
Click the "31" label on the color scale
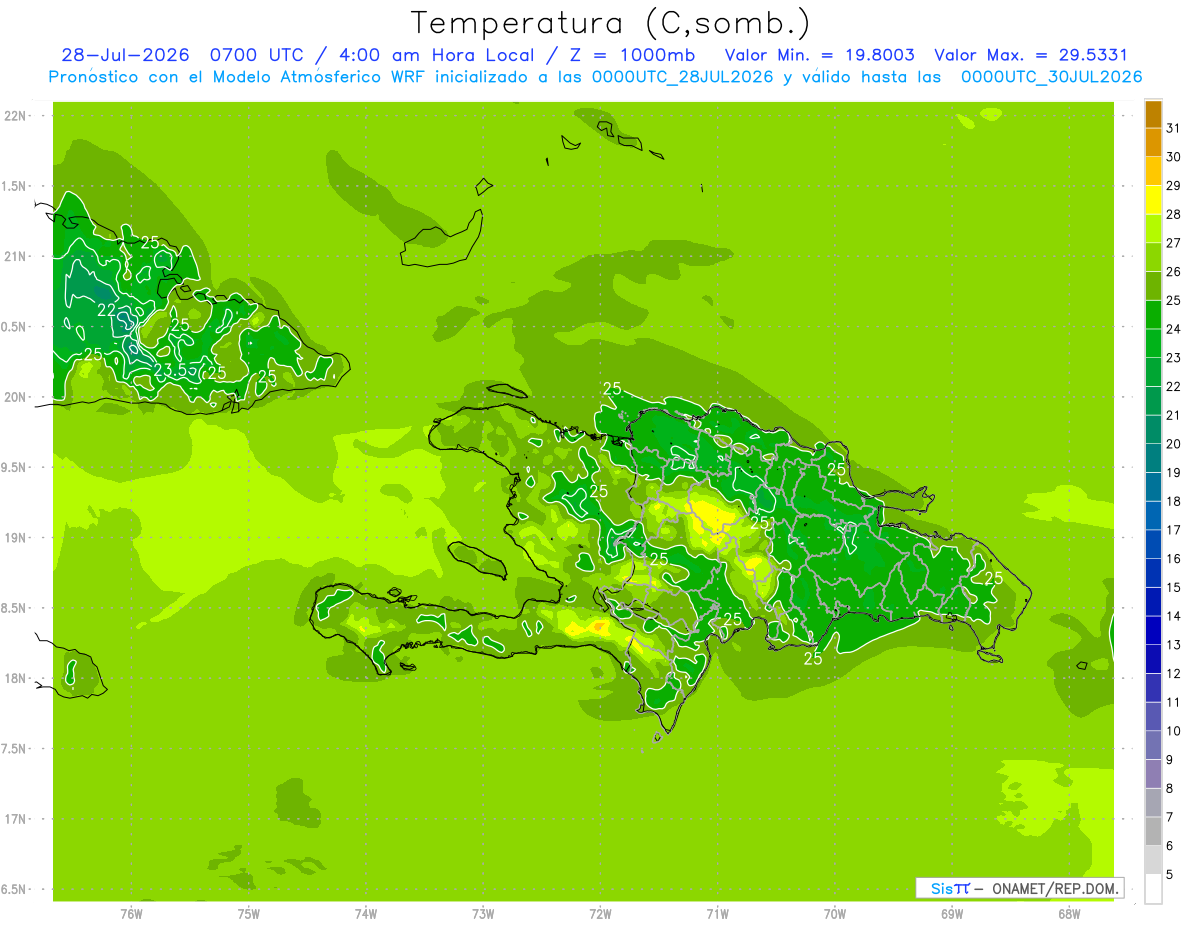(x=1173, y=128)
